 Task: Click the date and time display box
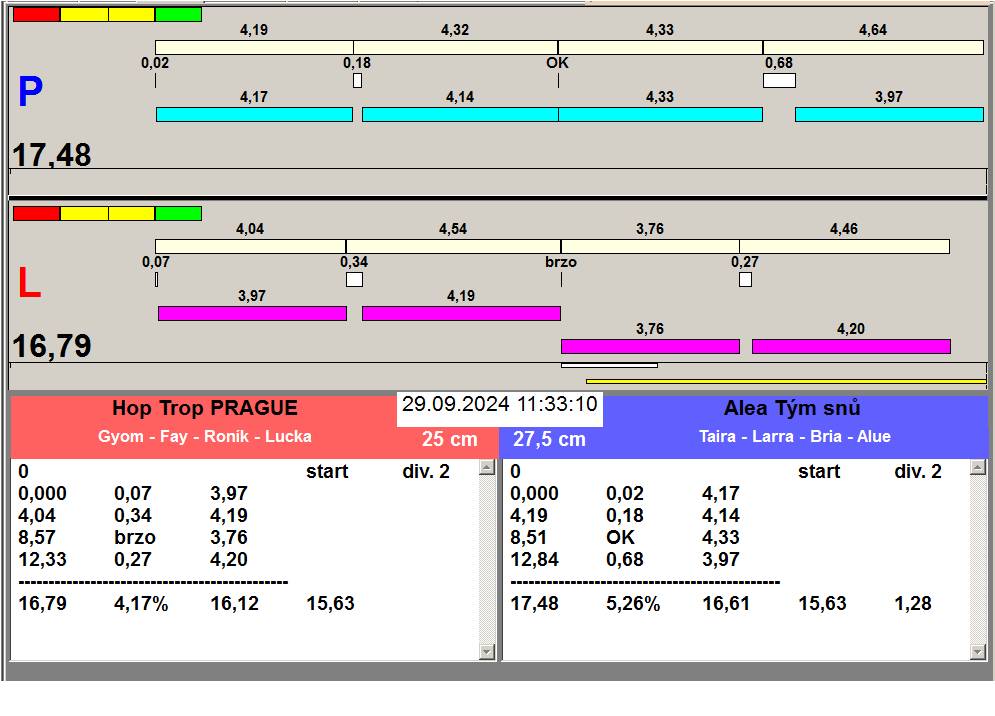click(x=499, y=405)
